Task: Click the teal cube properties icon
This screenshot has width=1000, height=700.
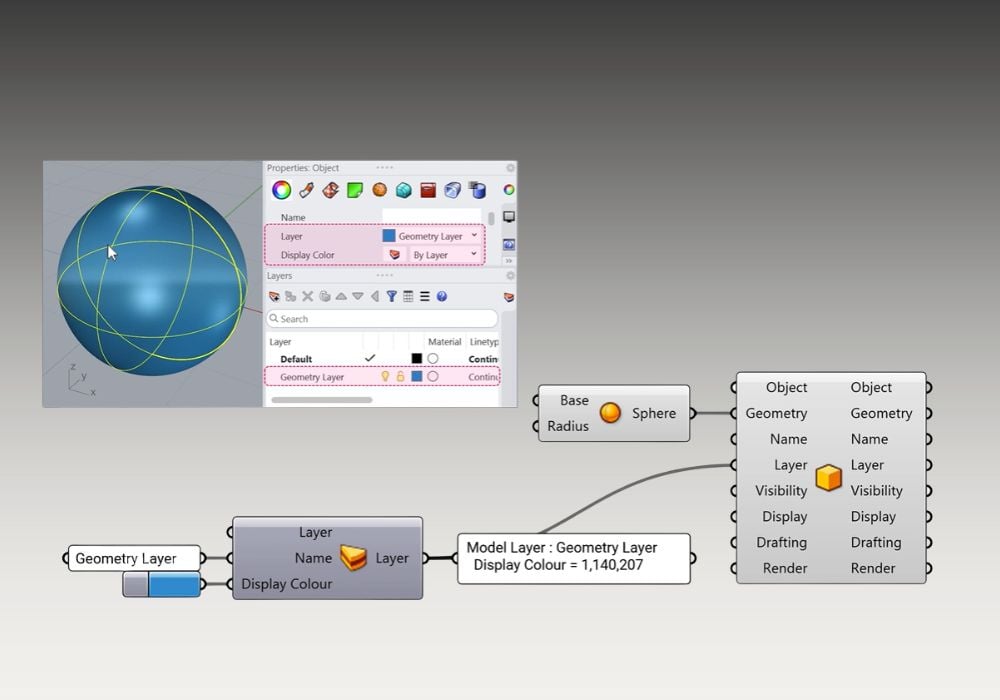Action: click(403, 190)
